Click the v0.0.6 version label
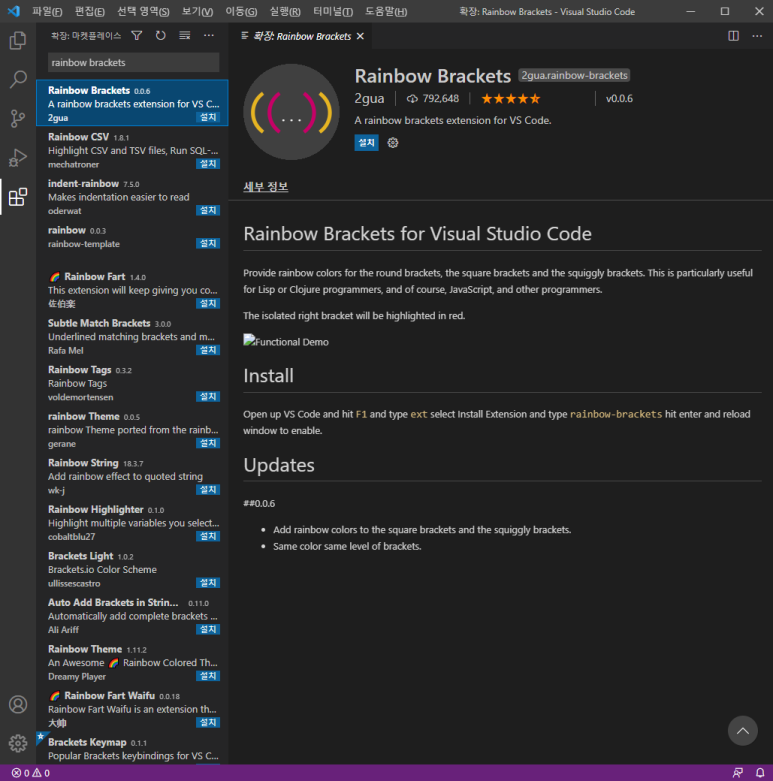 (x=619, y=99)
